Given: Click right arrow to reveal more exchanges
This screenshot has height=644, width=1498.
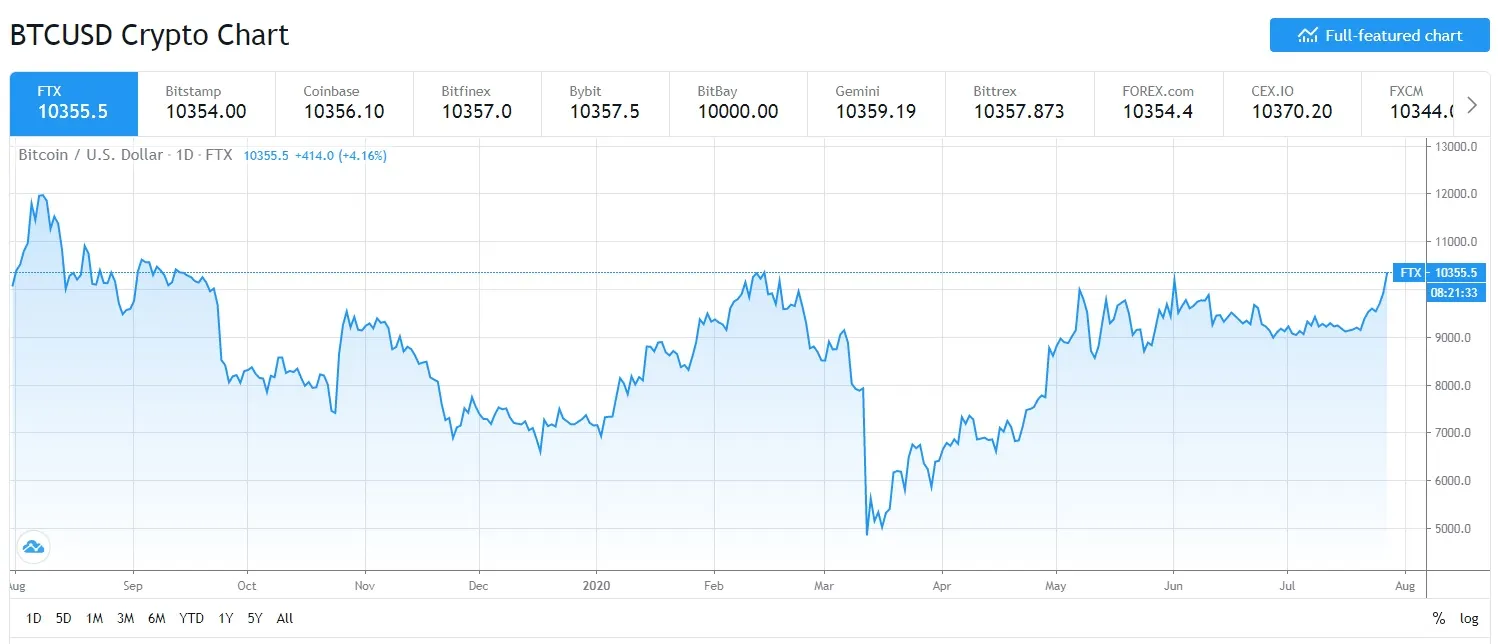Looking at the screenshot, I should [1471, 104].
